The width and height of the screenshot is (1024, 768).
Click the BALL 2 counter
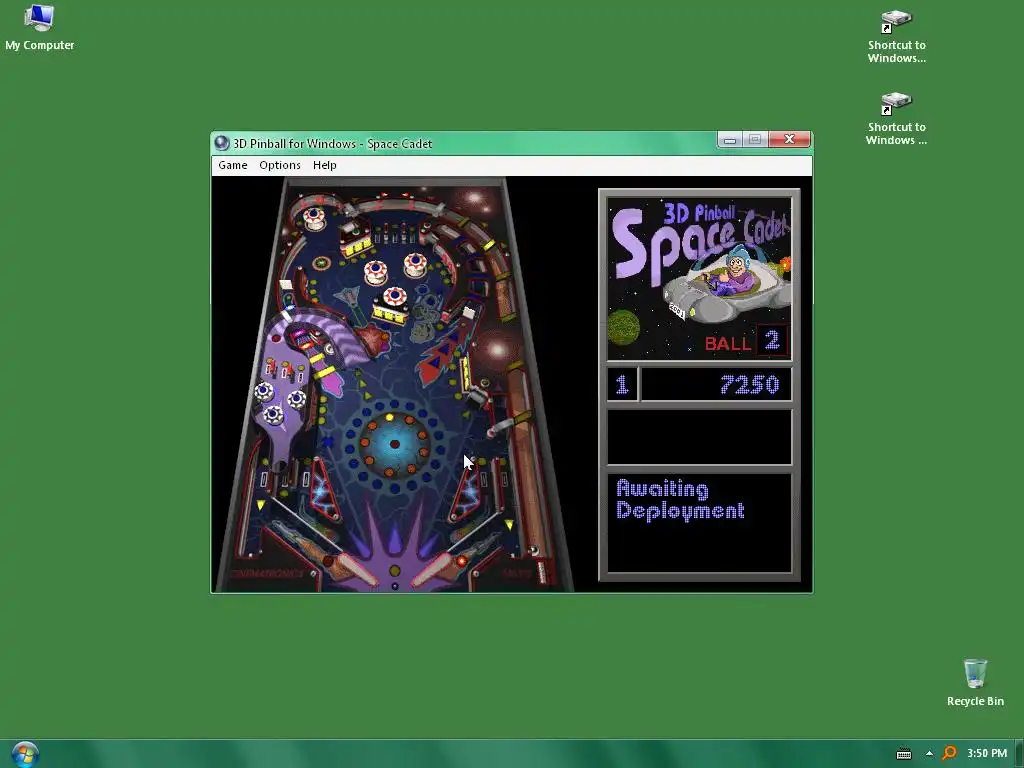pyautogui.click(x=746, y=342)
